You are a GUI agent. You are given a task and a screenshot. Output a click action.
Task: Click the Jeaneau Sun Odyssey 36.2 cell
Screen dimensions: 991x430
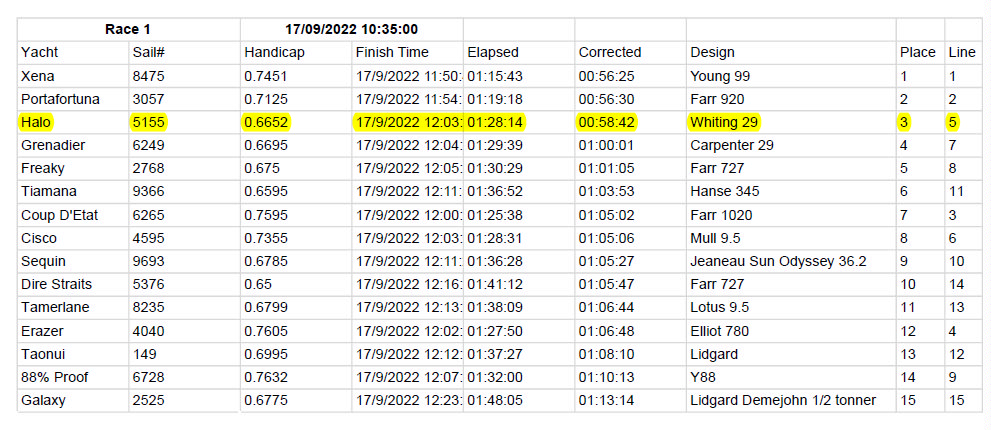778,261
